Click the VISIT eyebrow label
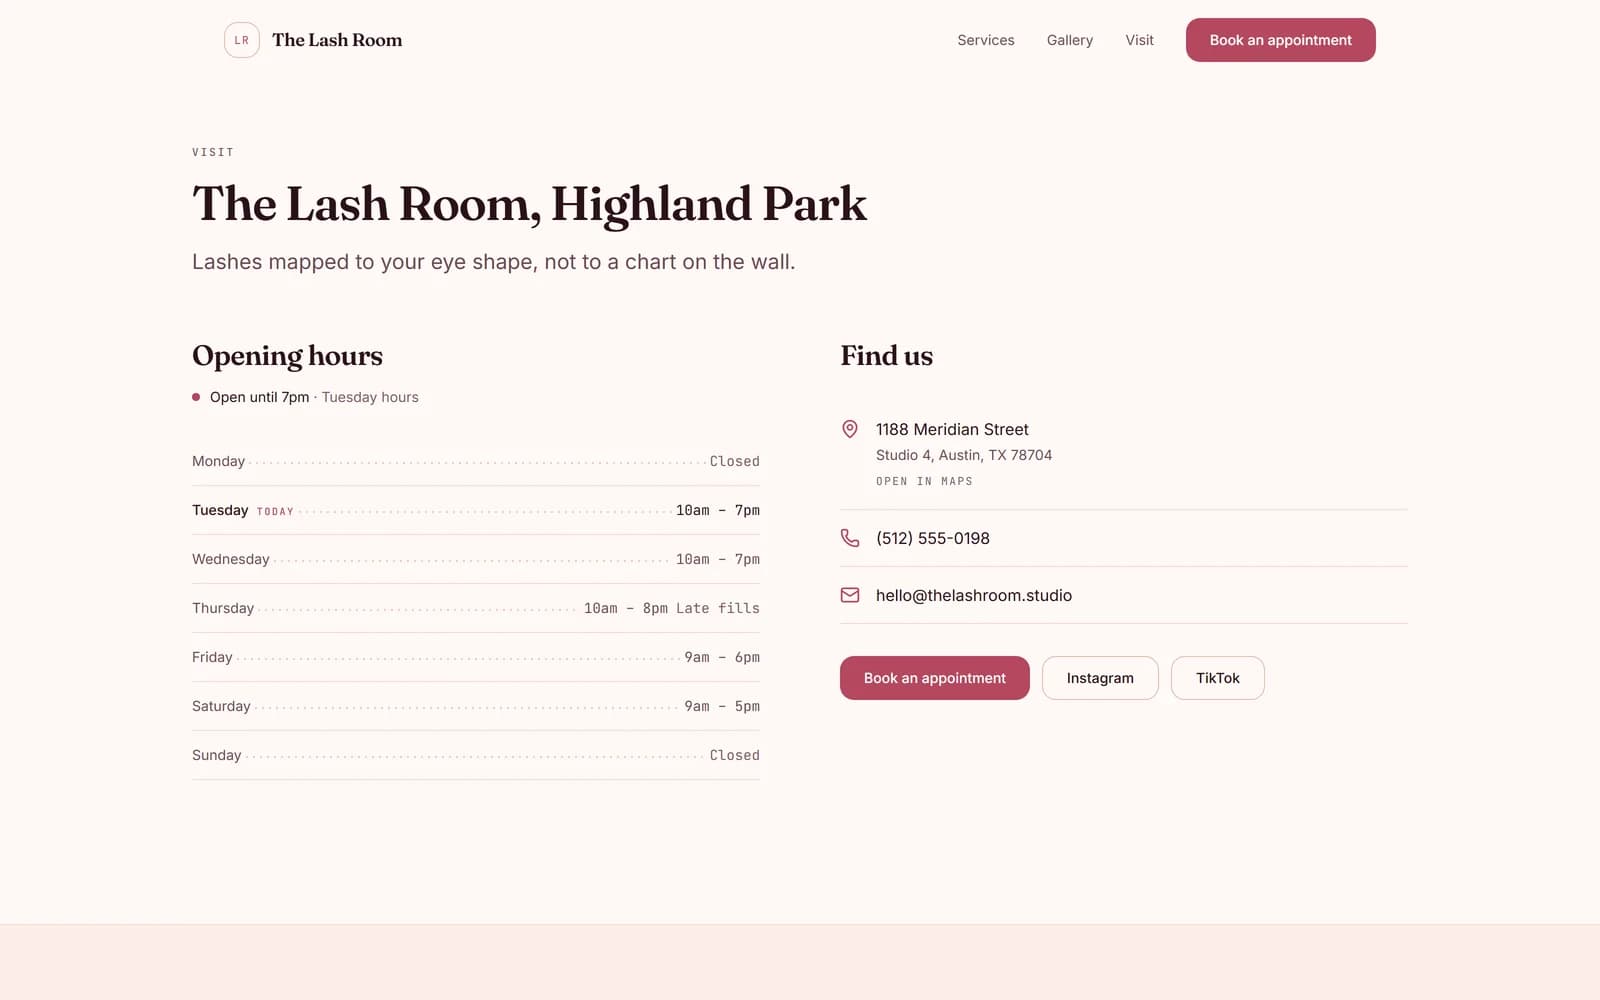1600x1000 pixels. (213, 152)
